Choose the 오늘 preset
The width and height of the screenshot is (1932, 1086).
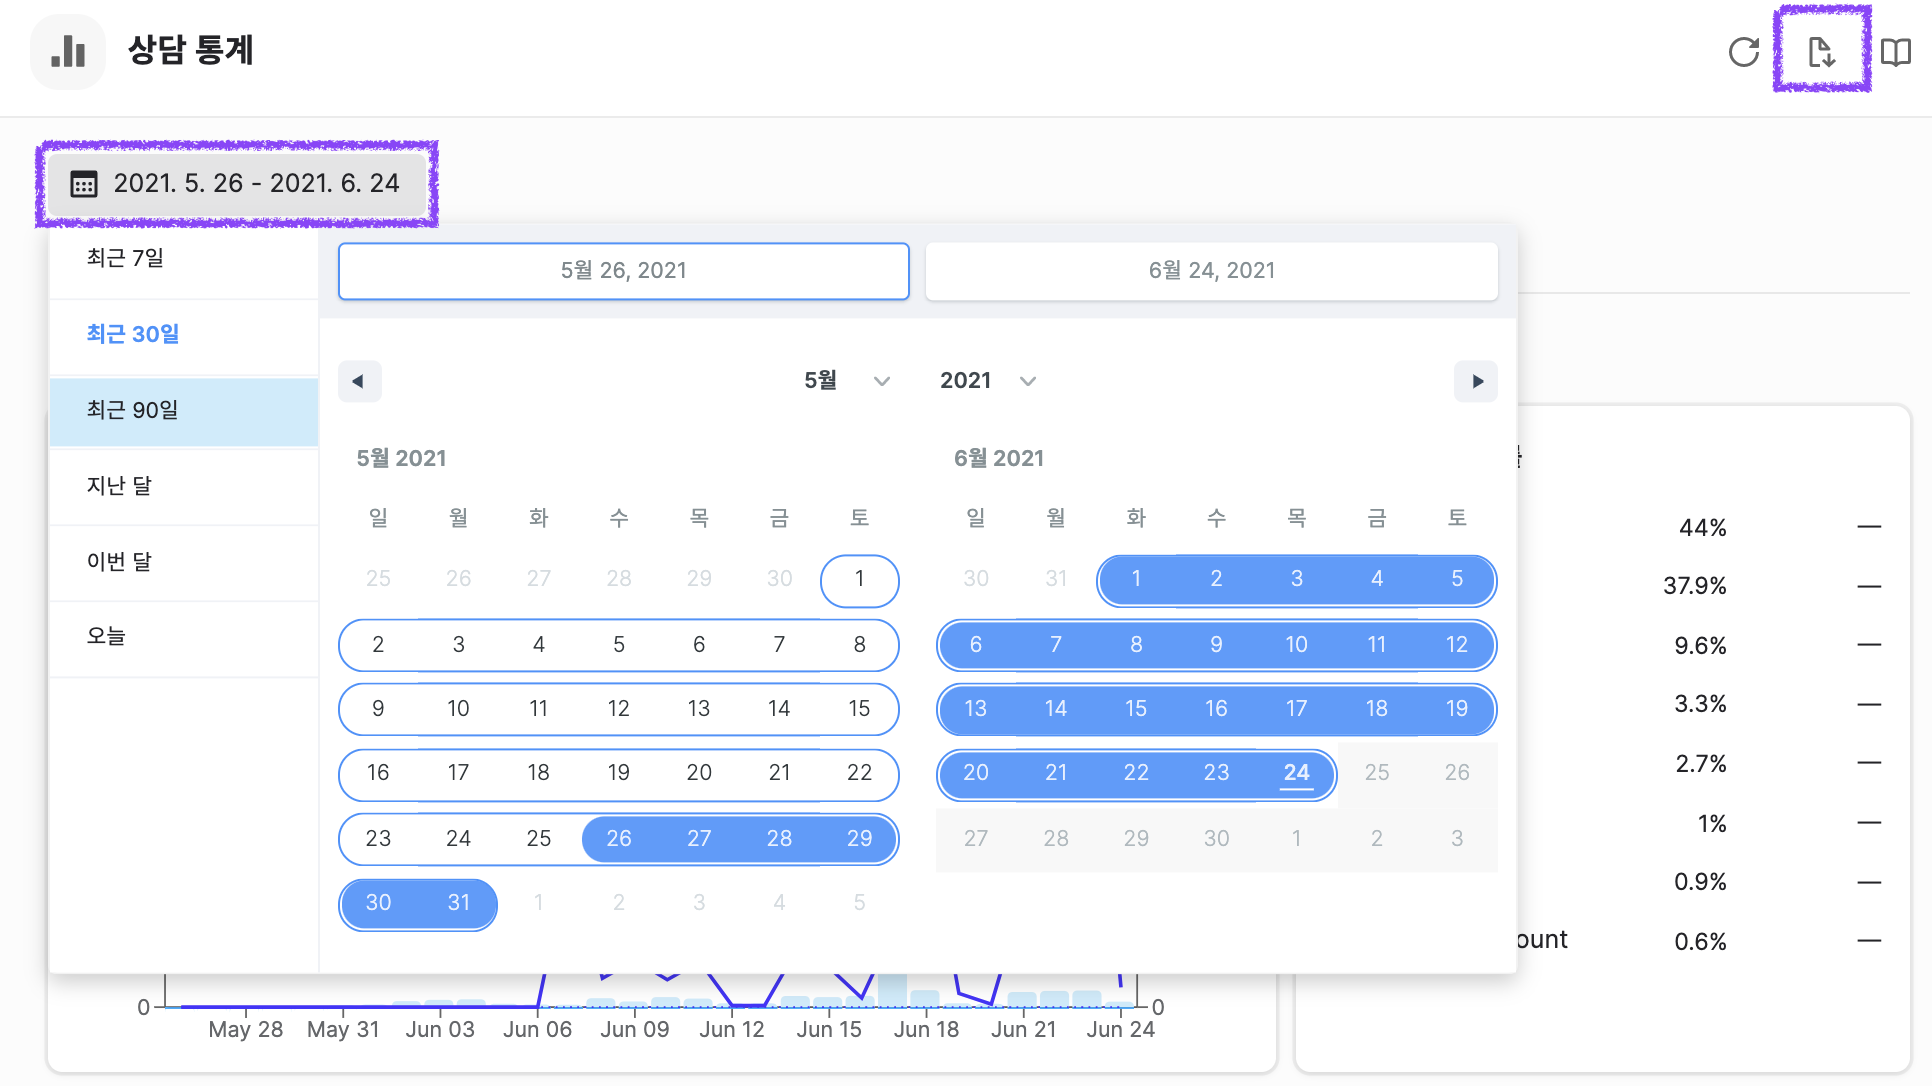(106, 637)
